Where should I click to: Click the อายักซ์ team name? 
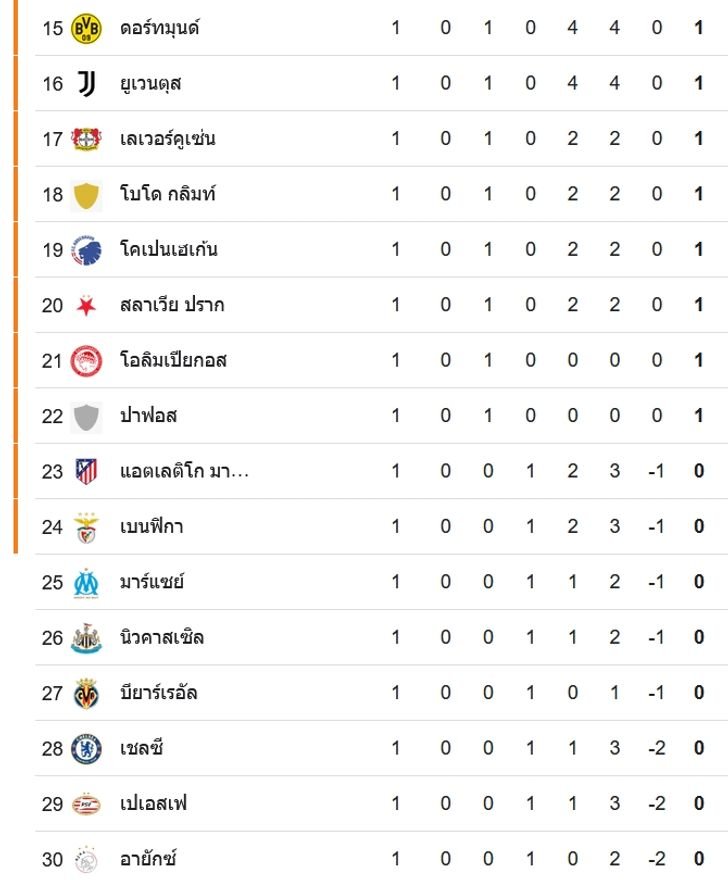click(x=148, y=859)
